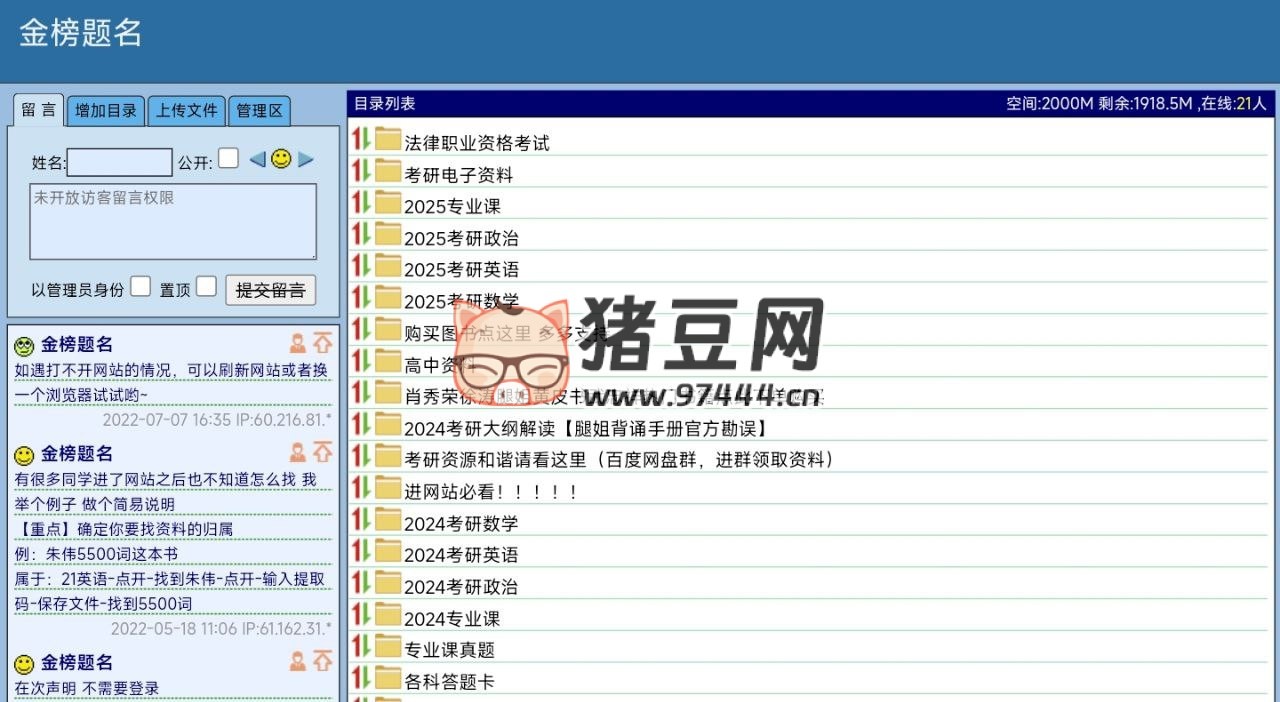
Task: Click inside the 姓名 name input field
Action: click(118, 161)
